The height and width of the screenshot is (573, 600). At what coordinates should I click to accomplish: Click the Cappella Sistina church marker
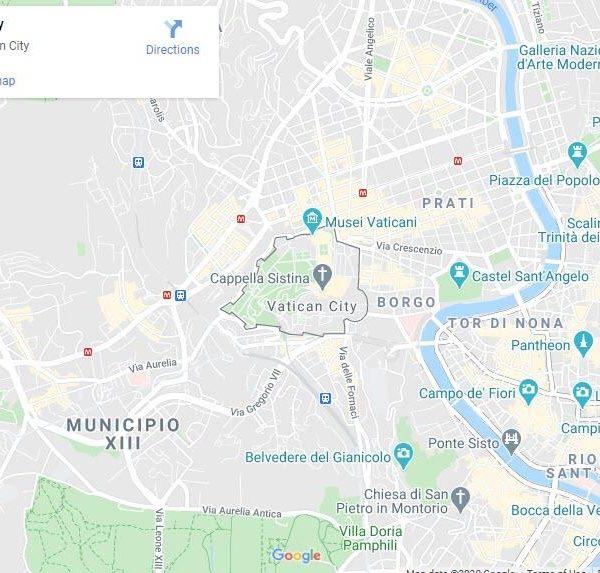(322, 277)
